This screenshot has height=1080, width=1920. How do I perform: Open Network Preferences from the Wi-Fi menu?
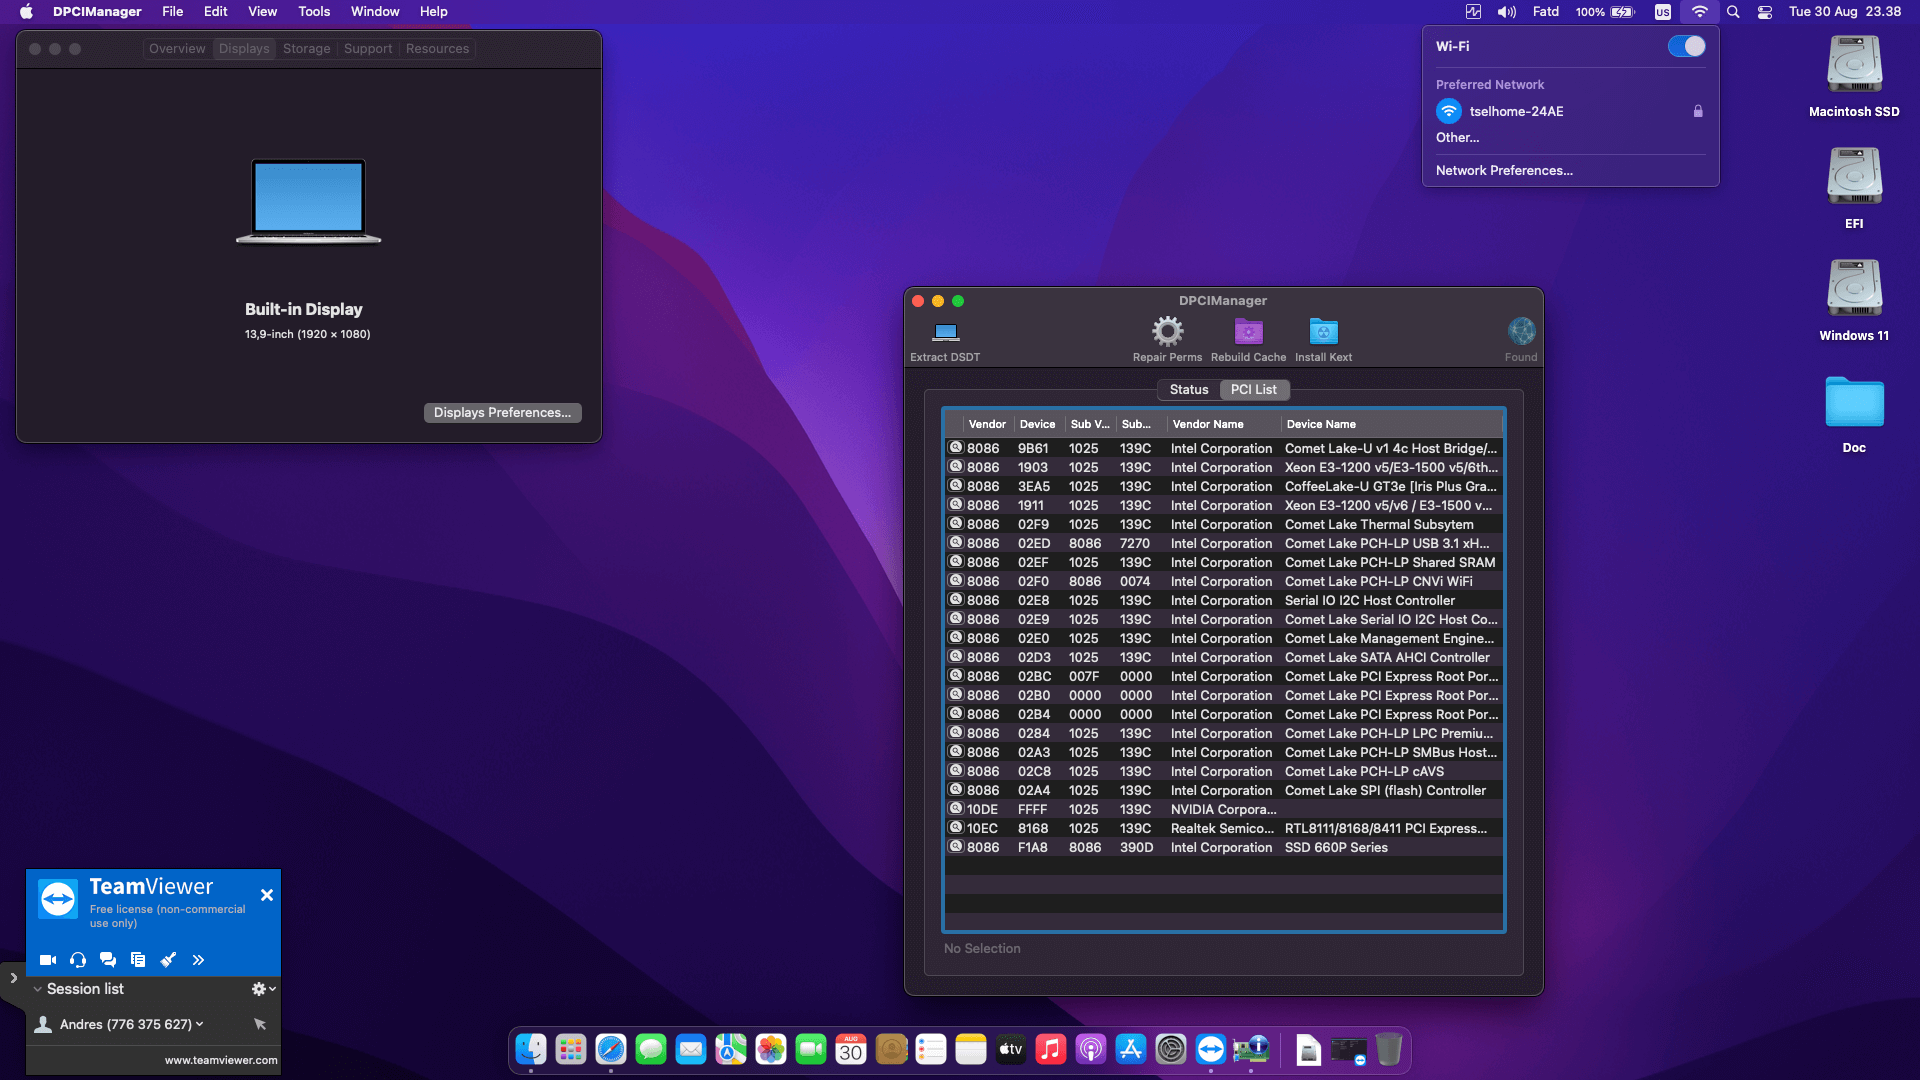pyautogui.click(x=1504, y=170)
